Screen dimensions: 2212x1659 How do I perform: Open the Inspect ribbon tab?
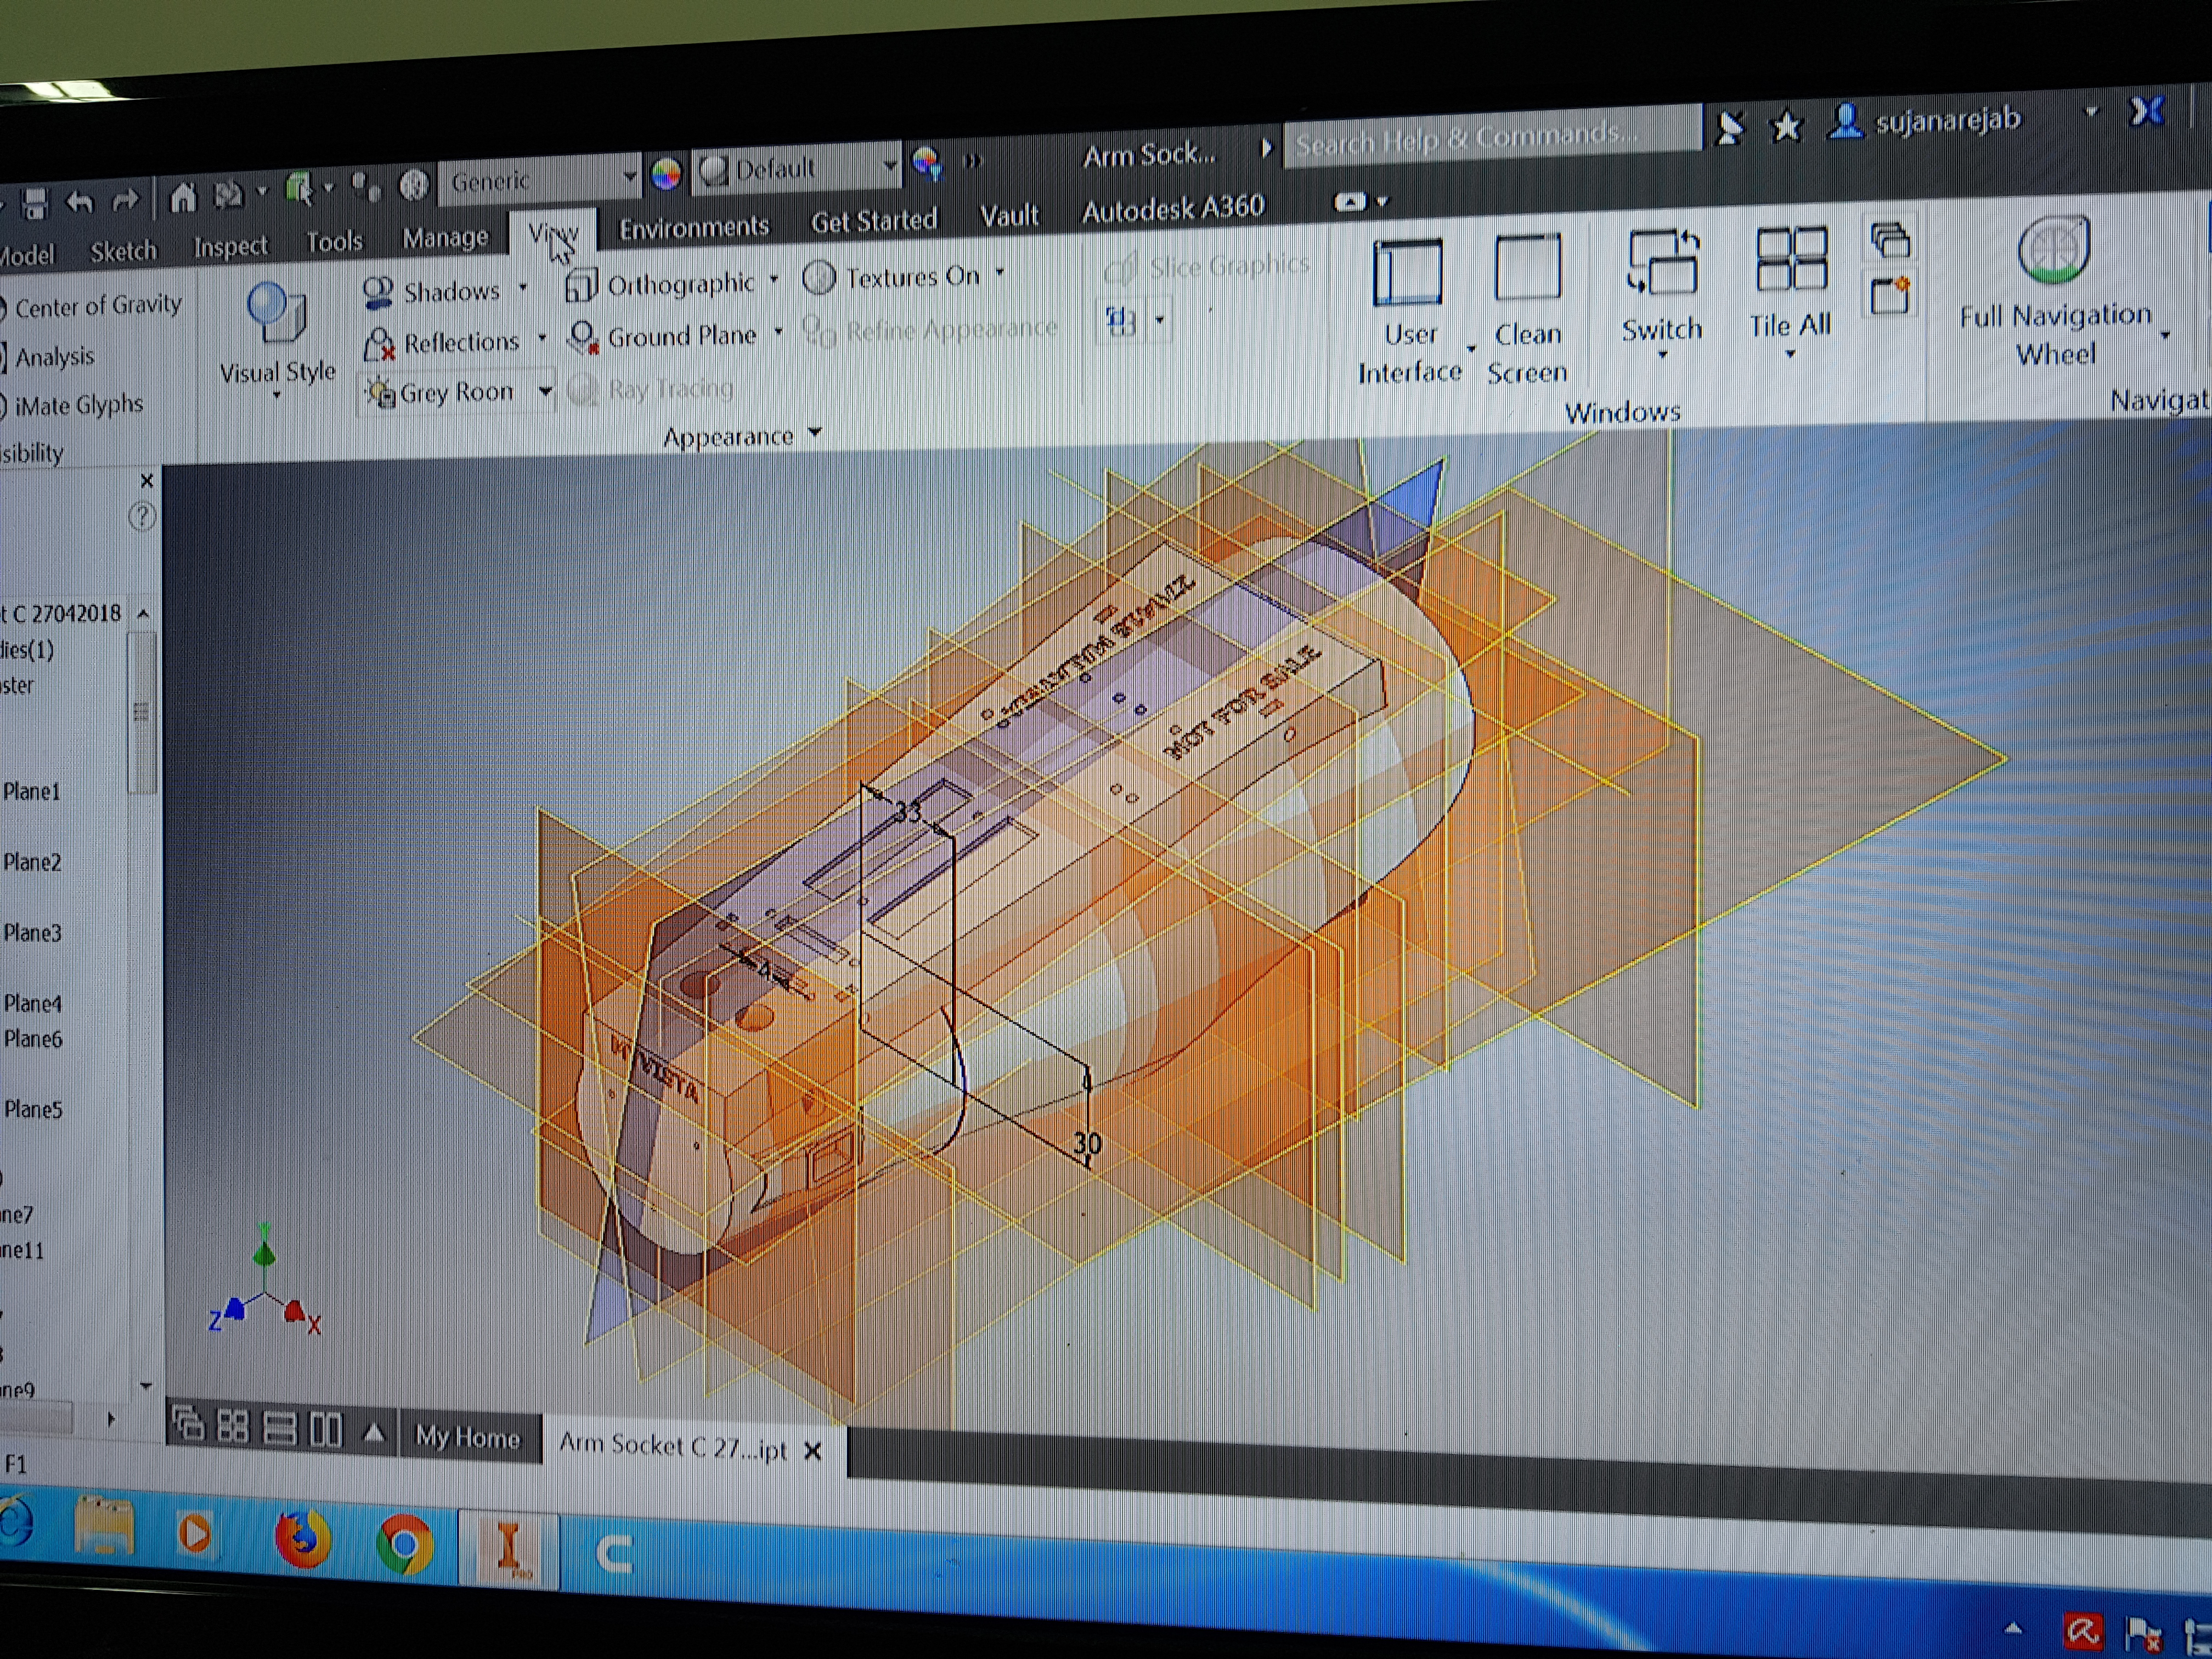[230, 246]
